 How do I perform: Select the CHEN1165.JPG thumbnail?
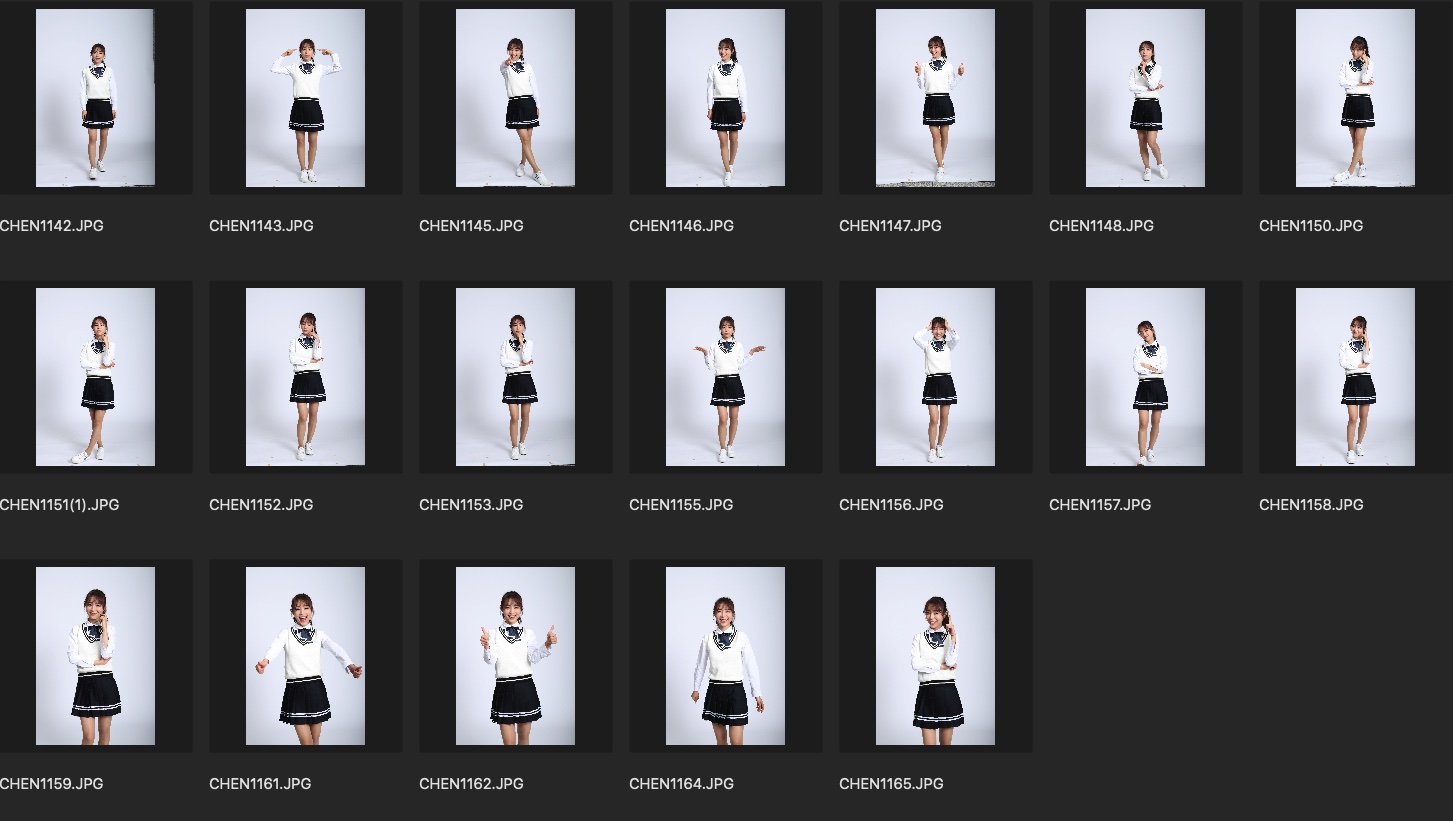(935, 656)
